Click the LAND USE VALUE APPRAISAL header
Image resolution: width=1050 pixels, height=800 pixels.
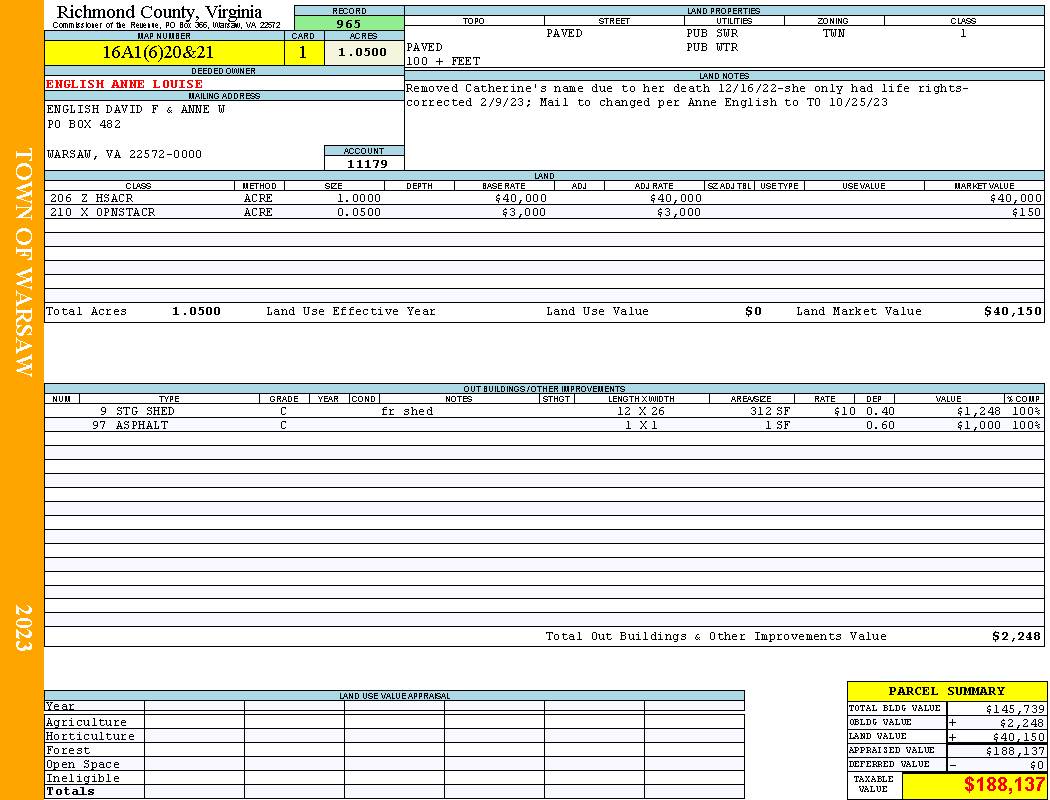[x=394, y=696]
